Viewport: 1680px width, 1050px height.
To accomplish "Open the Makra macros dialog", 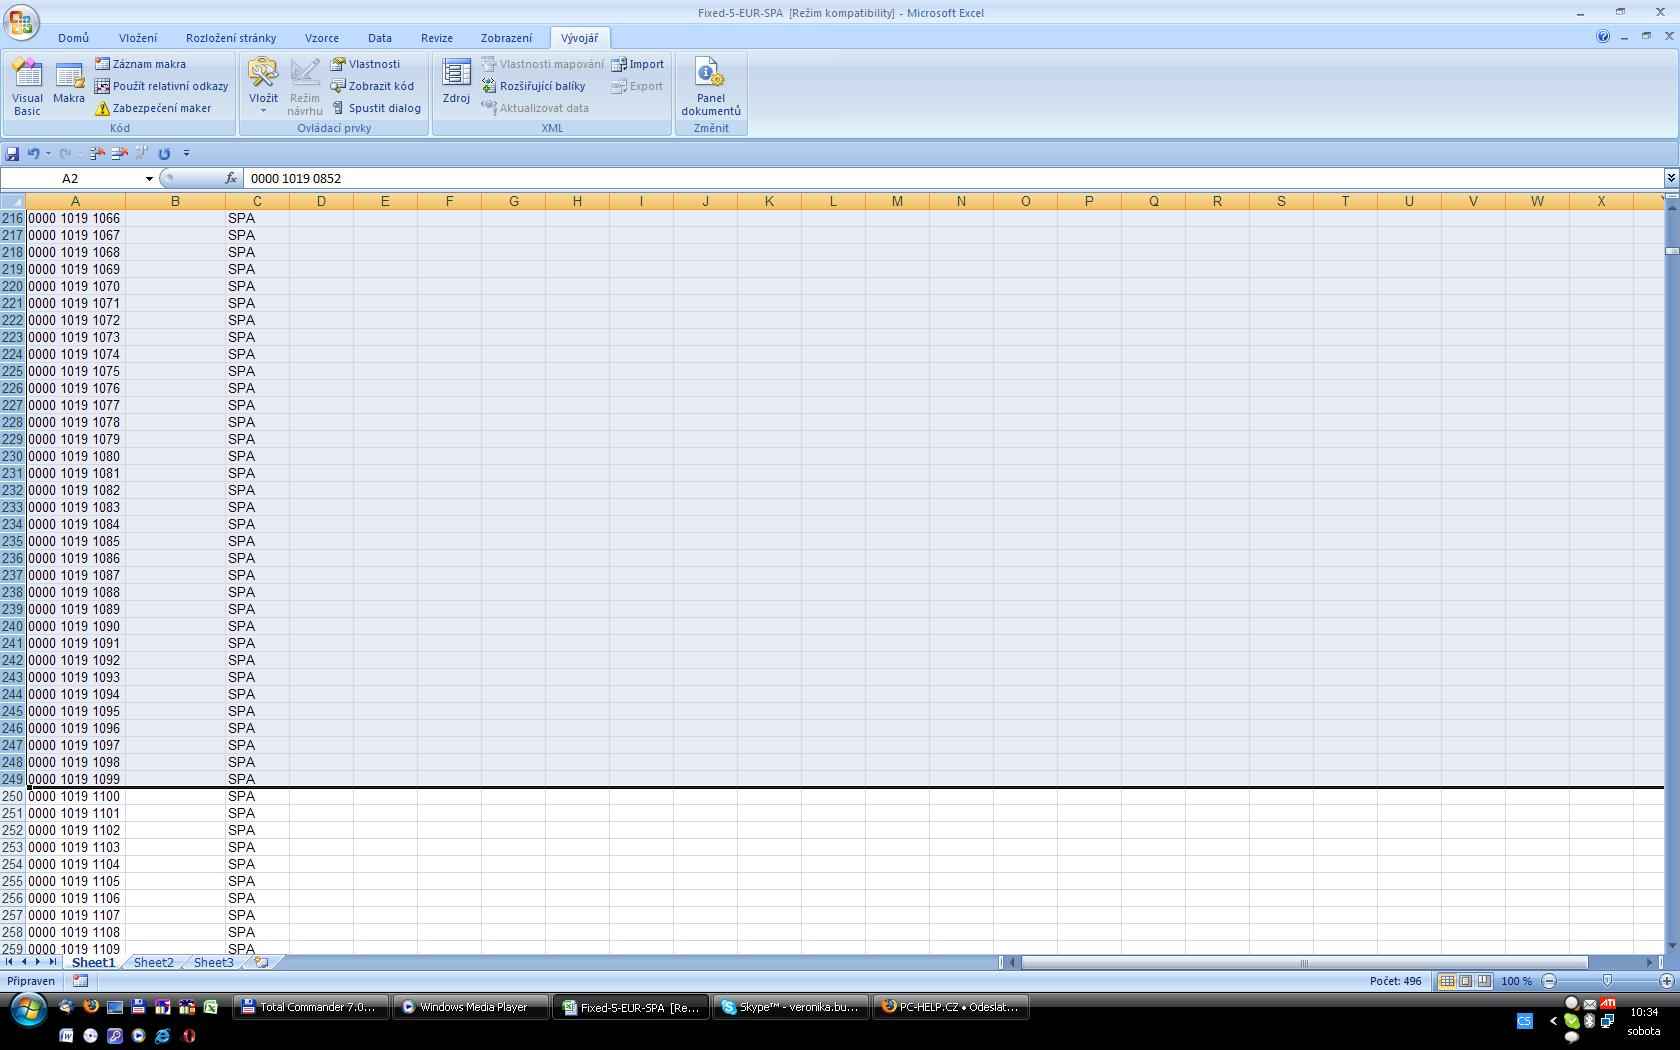I will pyautogui.click(x=69, y=86).
